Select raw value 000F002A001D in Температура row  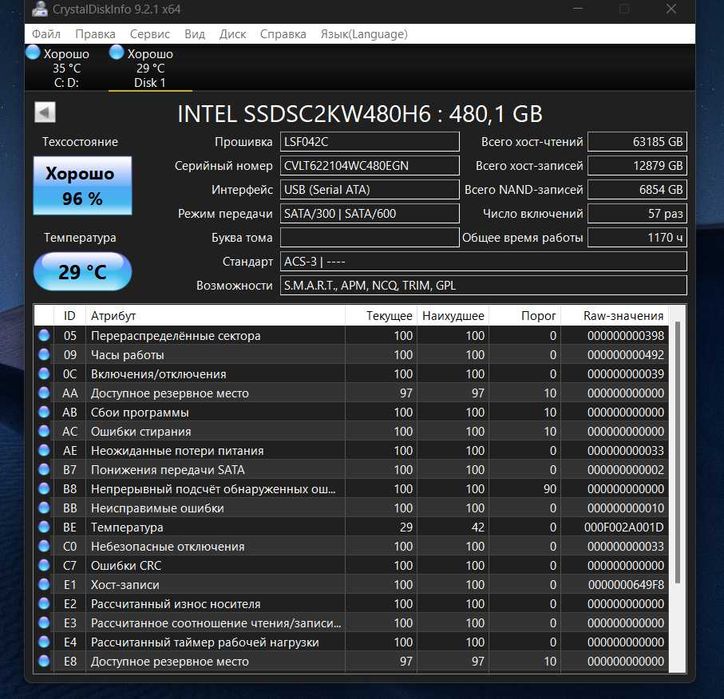coord(624,527)
